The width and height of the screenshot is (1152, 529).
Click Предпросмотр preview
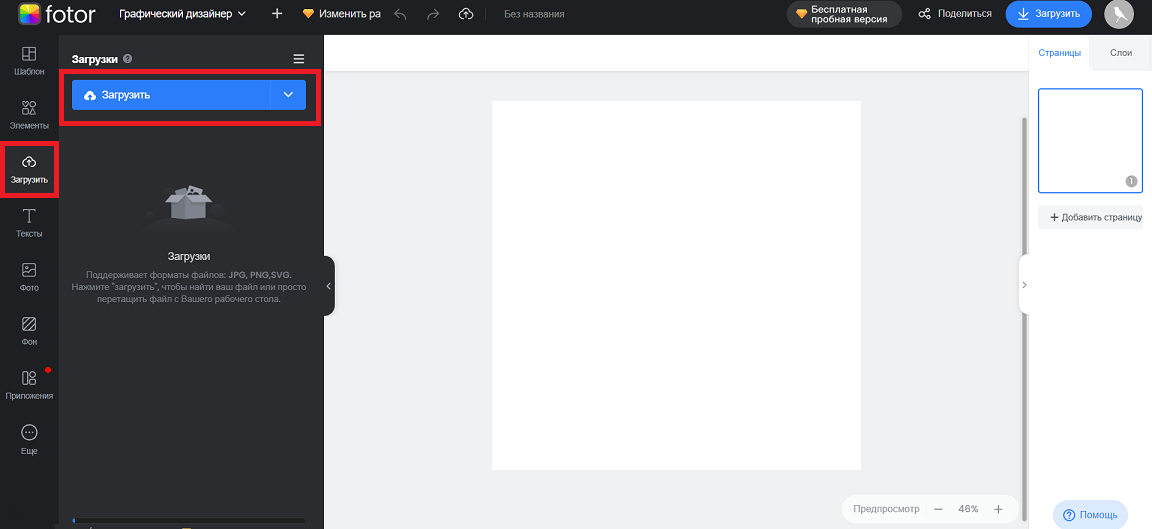click(886, 508)
